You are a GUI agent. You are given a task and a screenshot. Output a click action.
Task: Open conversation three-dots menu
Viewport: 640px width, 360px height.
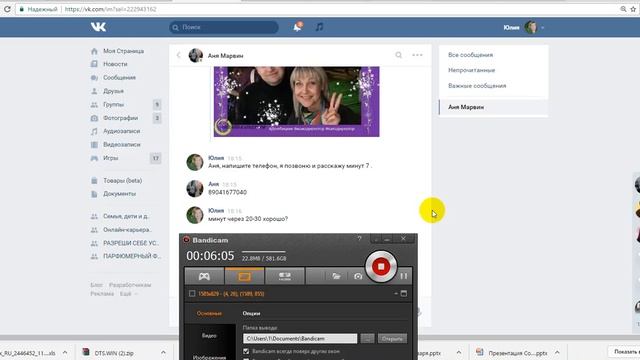click(417, 55)
